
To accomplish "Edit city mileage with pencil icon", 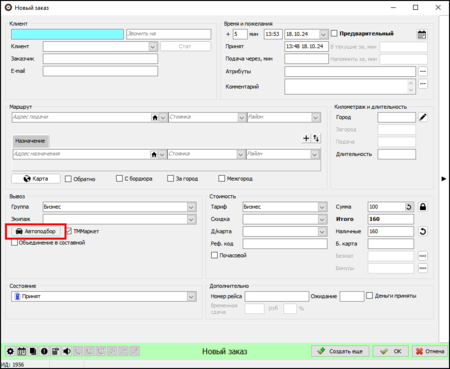I will pos(423,117).
